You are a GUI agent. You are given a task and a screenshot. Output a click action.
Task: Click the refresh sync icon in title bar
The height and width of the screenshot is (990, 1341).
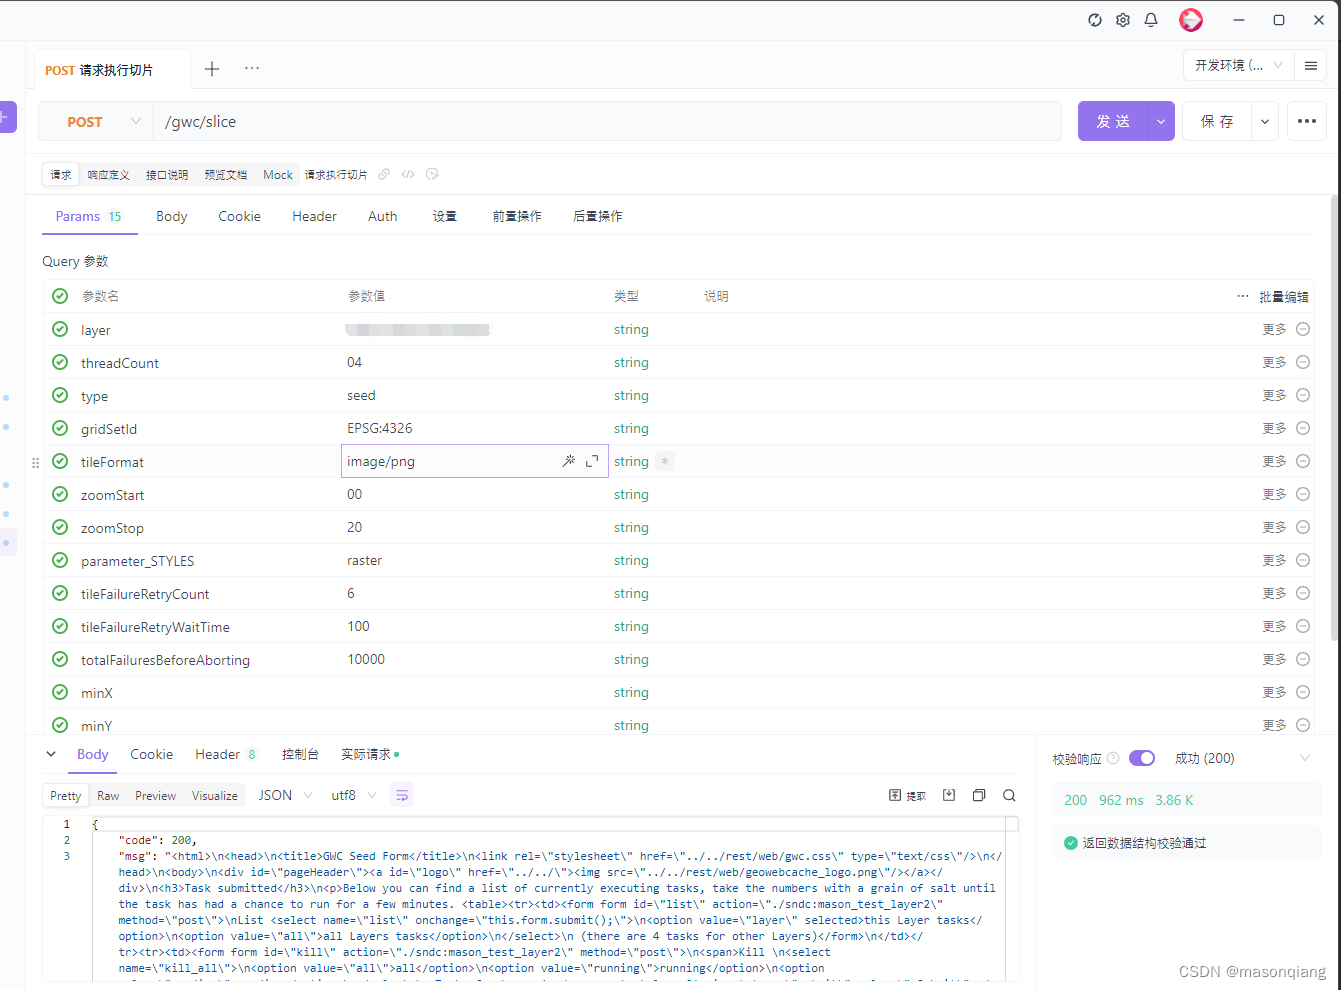(1094, 19)
